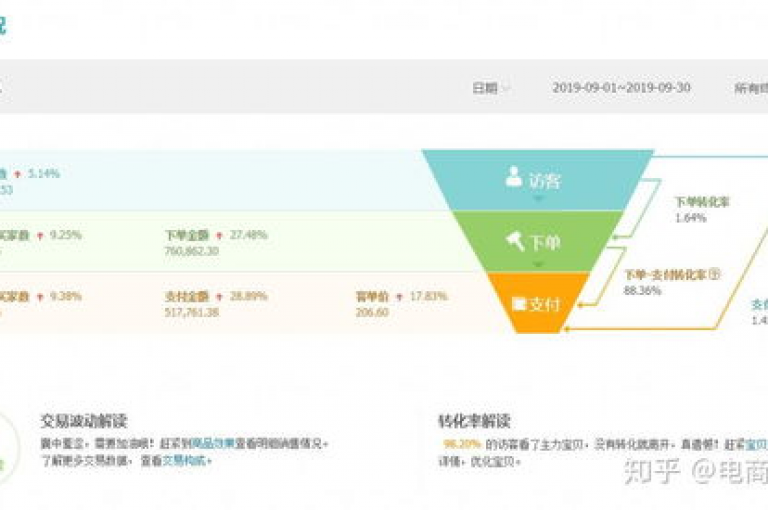The width and height of the screenshot is (768, 510).
Task: Click the red up arrow before 5.14%
Action: tap(18, 174)
